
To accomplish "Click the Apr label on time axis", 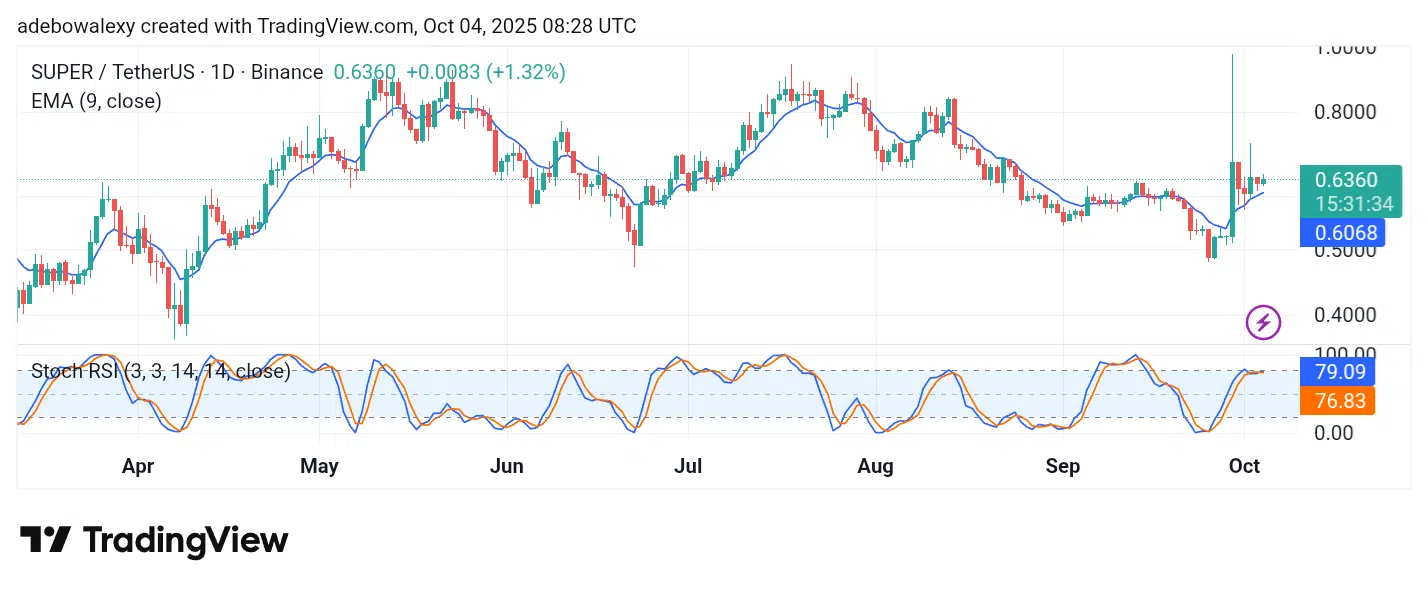I will pyautogui.click(x=138, y=466).
